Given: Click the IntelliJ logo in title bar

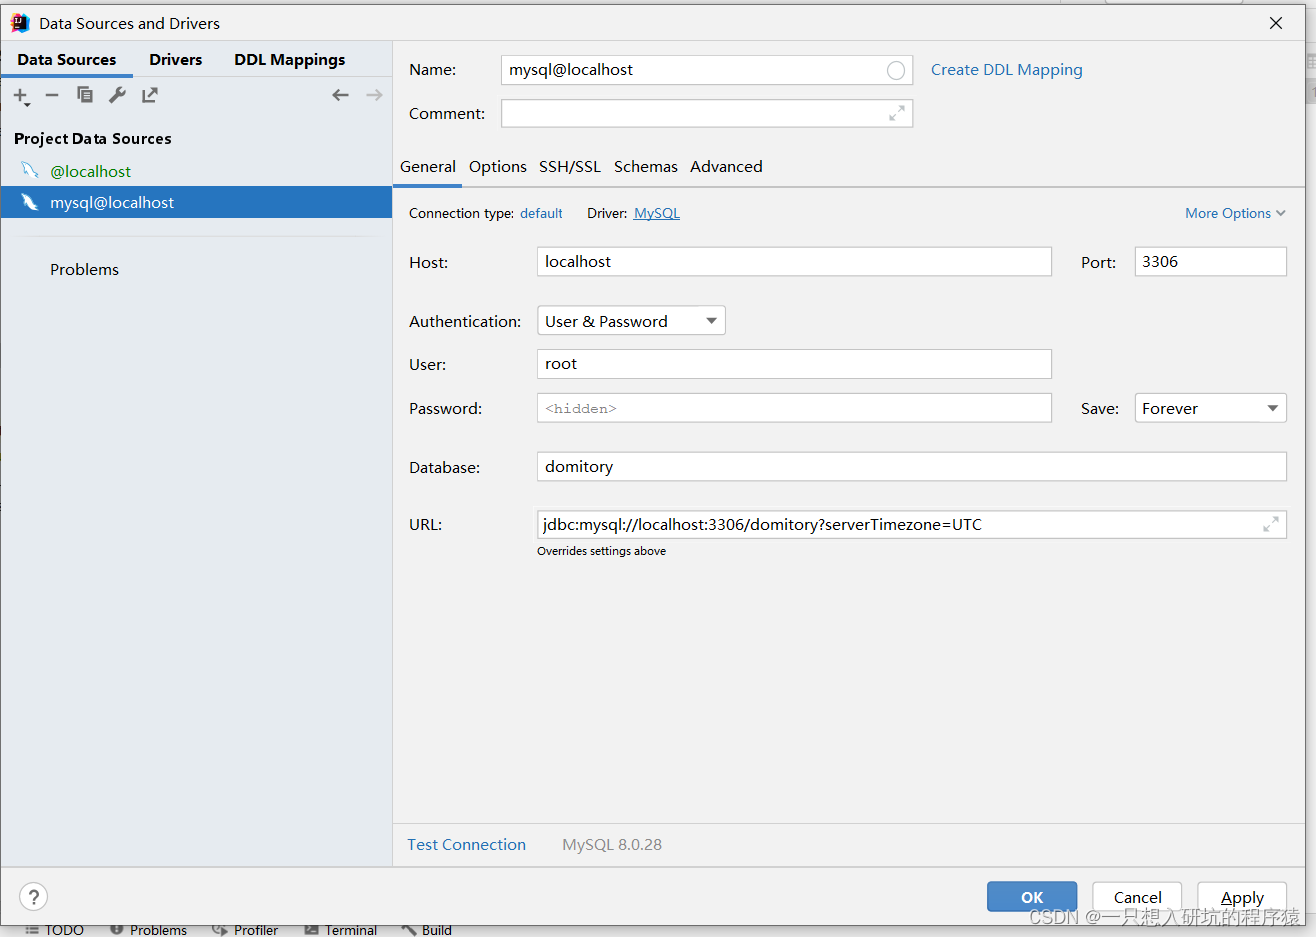Looking at the screenshot, I should (20, 23).
